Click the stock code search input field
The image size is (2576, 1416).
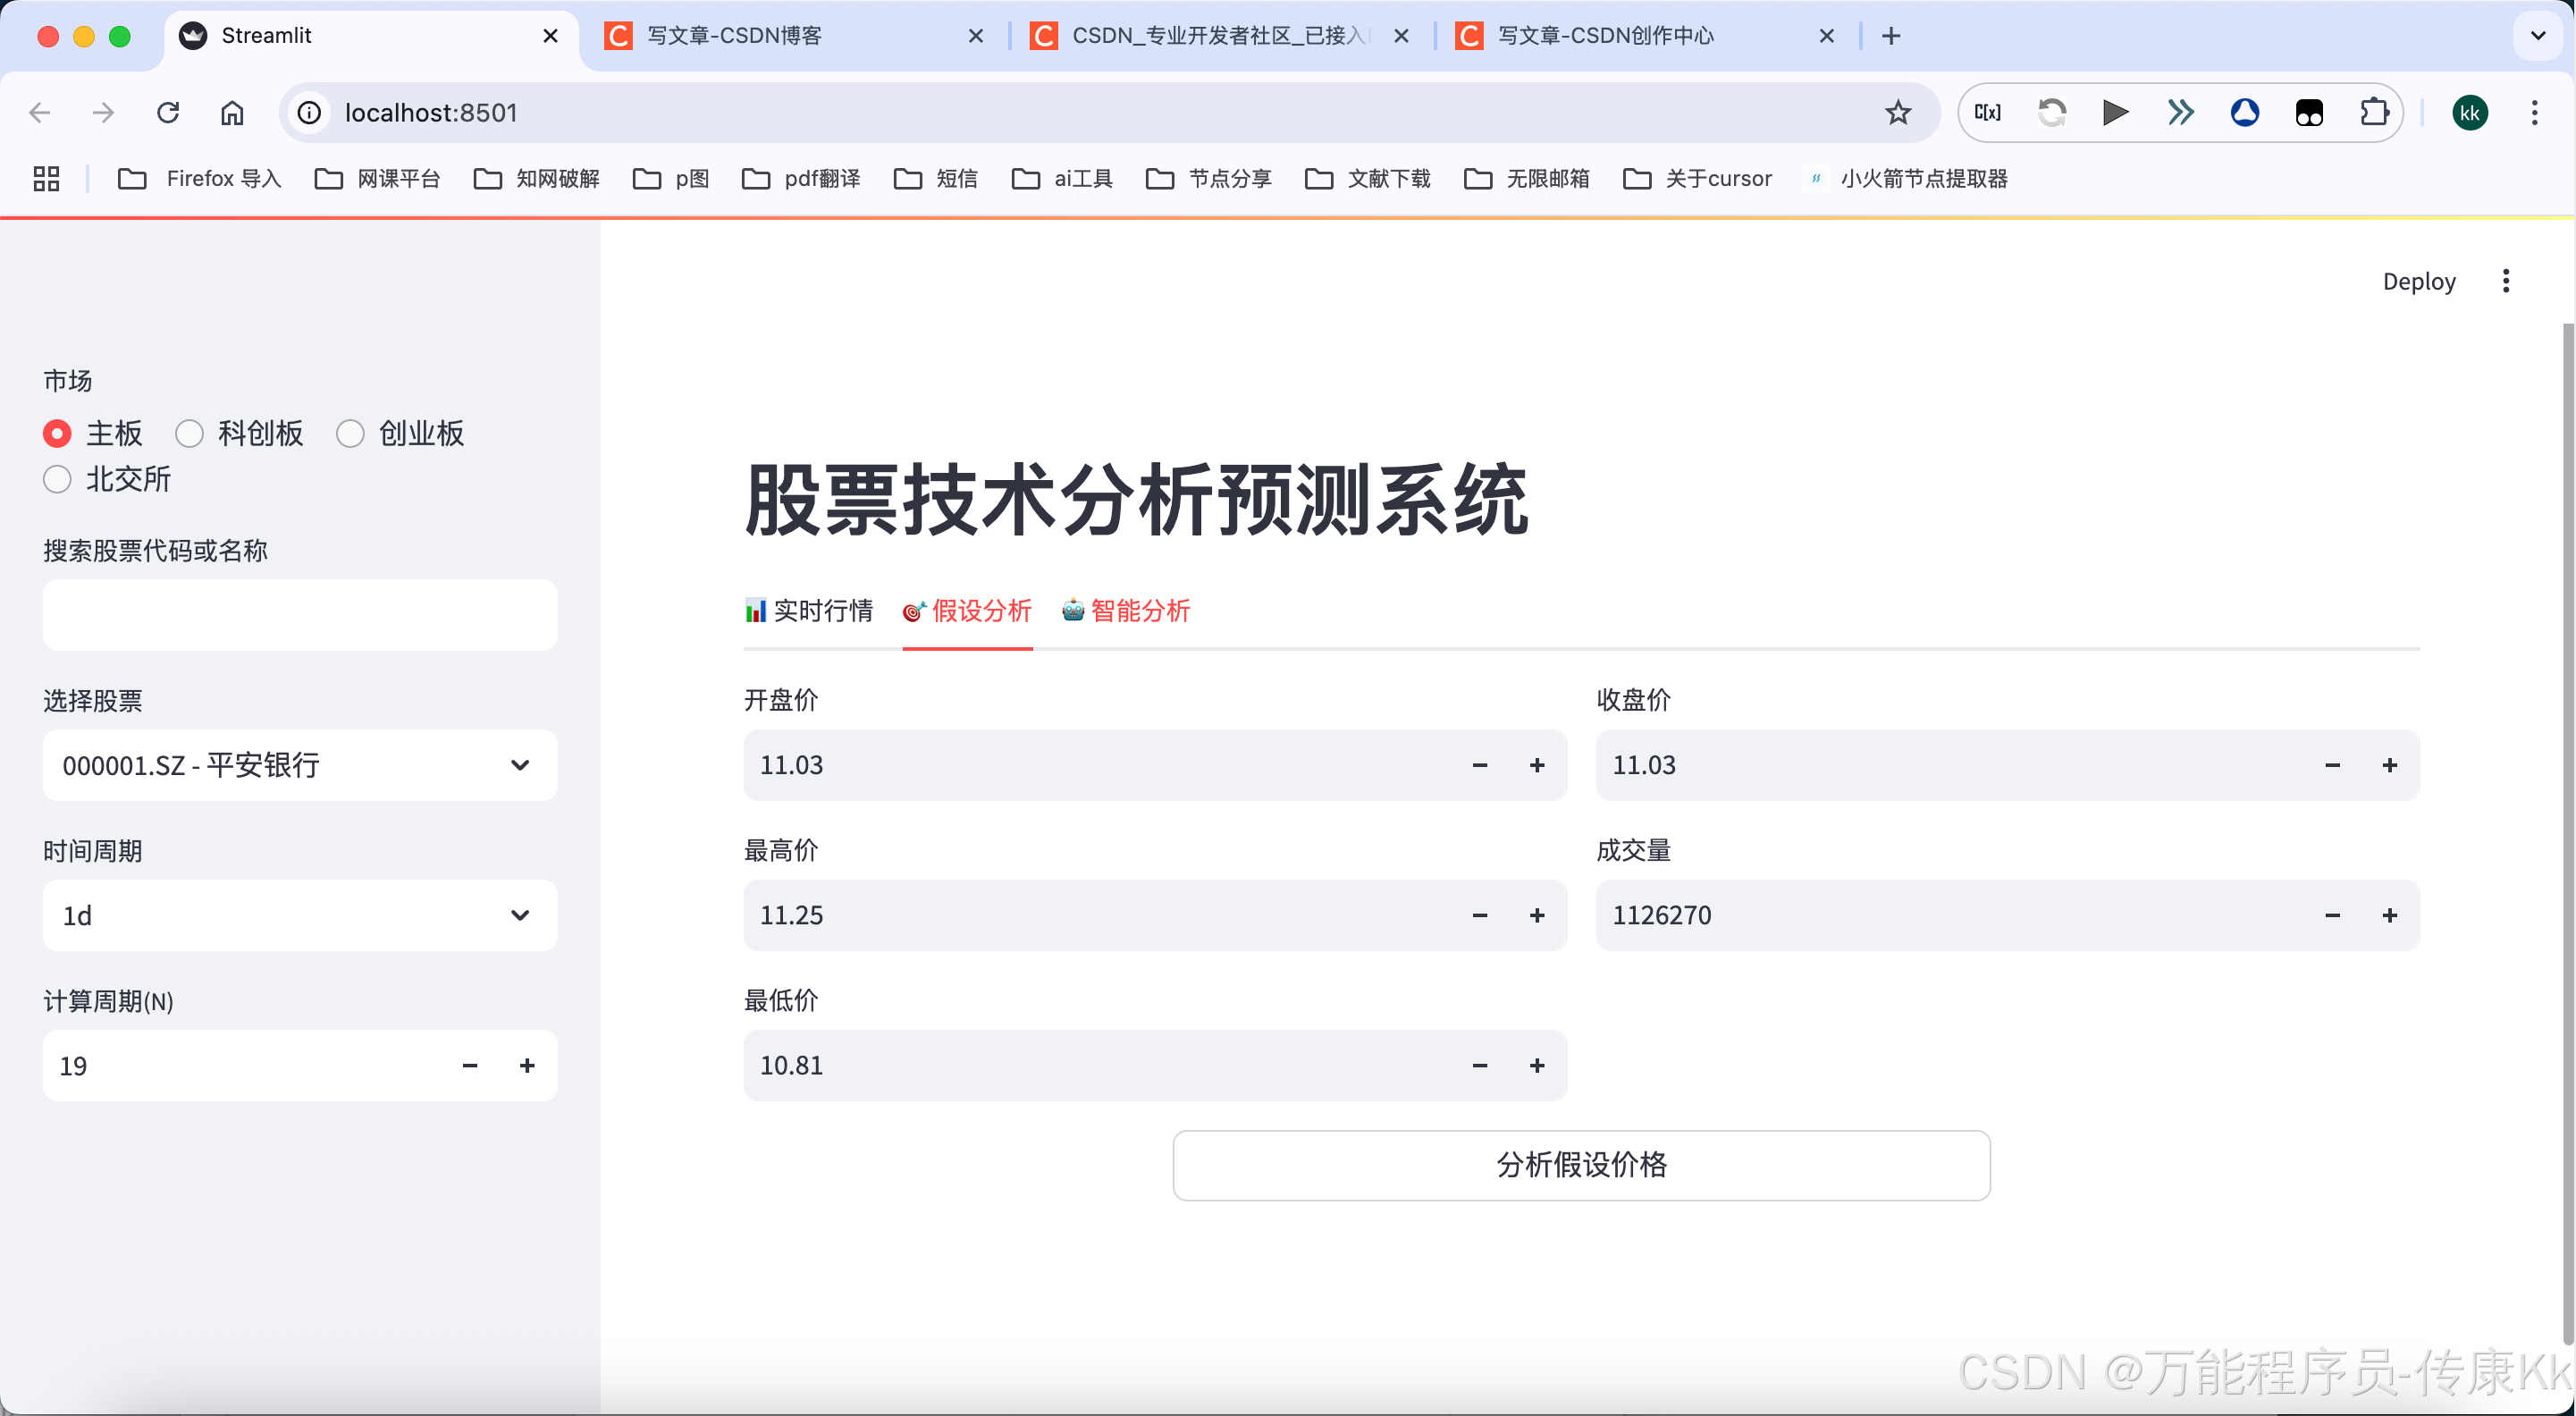pyautogui.click(x=300, y=615)
